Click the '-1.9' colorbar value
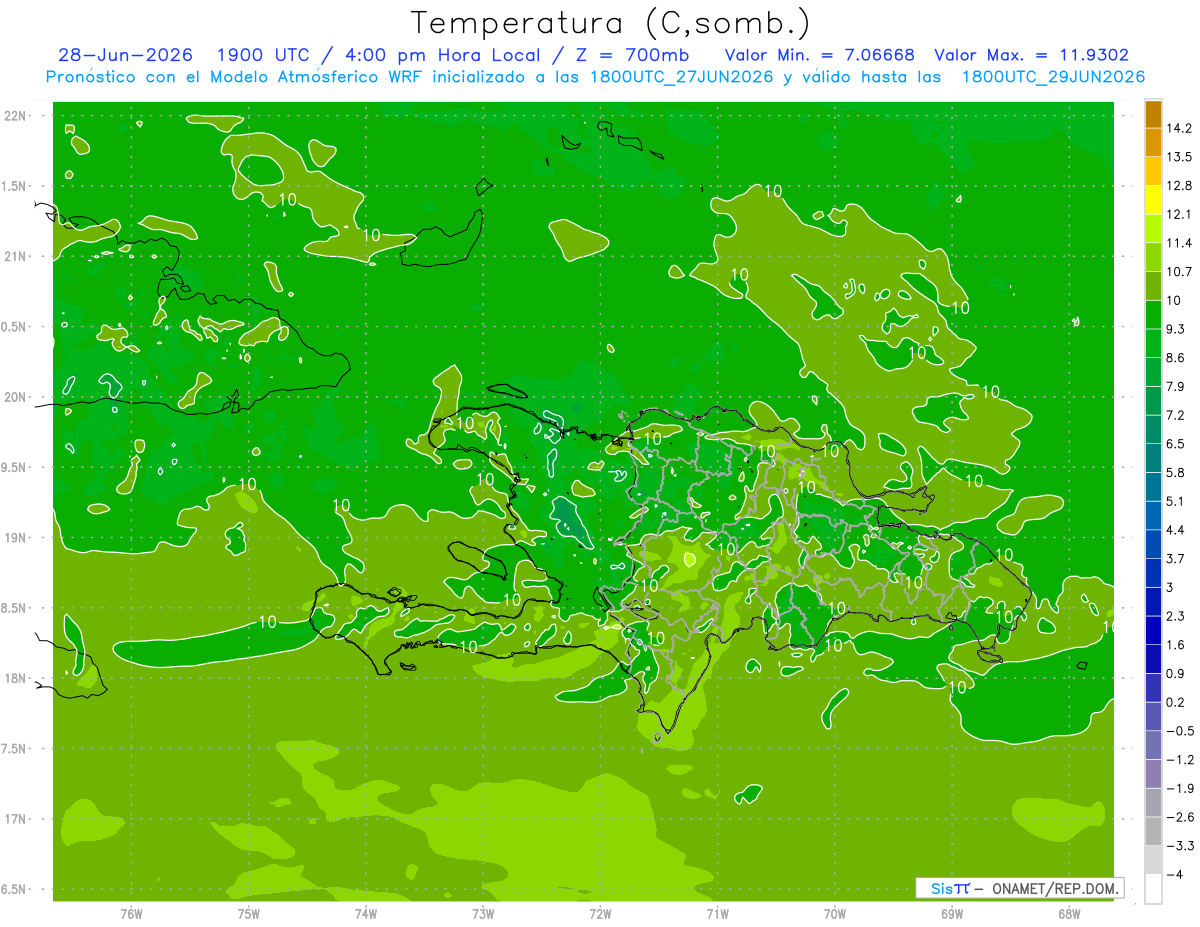The width and height of the screenshot is (1200, 927). tap(1180, 789)
